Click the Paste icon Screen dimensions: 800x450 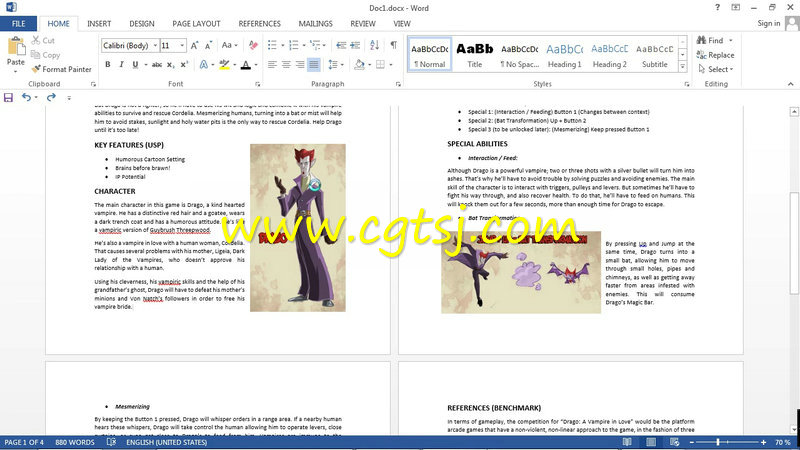point(16,47)
